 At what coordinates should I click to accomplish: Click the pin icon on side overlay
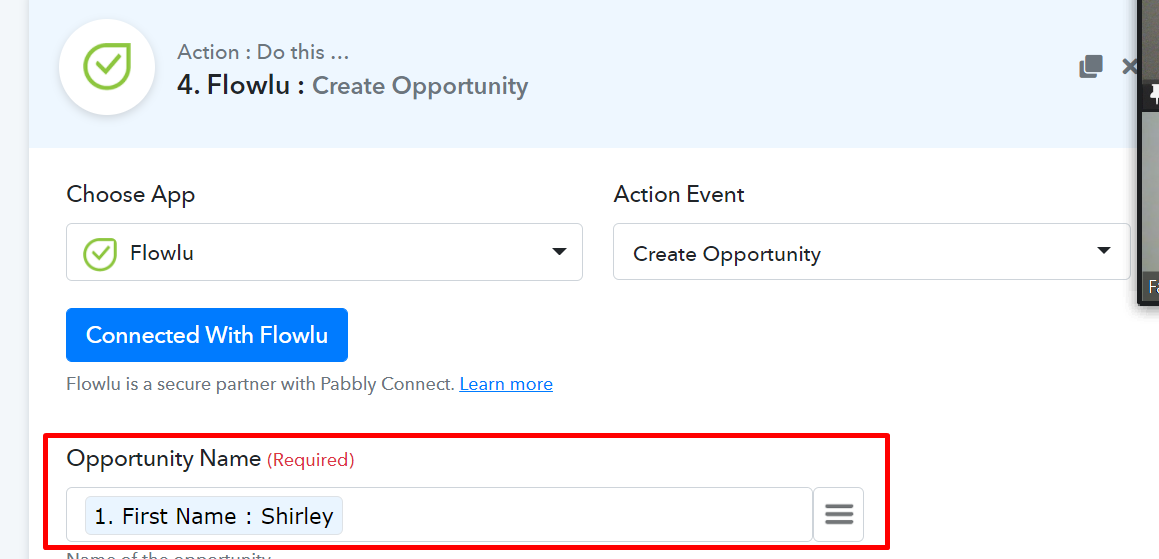click(x=1153, y=95)
